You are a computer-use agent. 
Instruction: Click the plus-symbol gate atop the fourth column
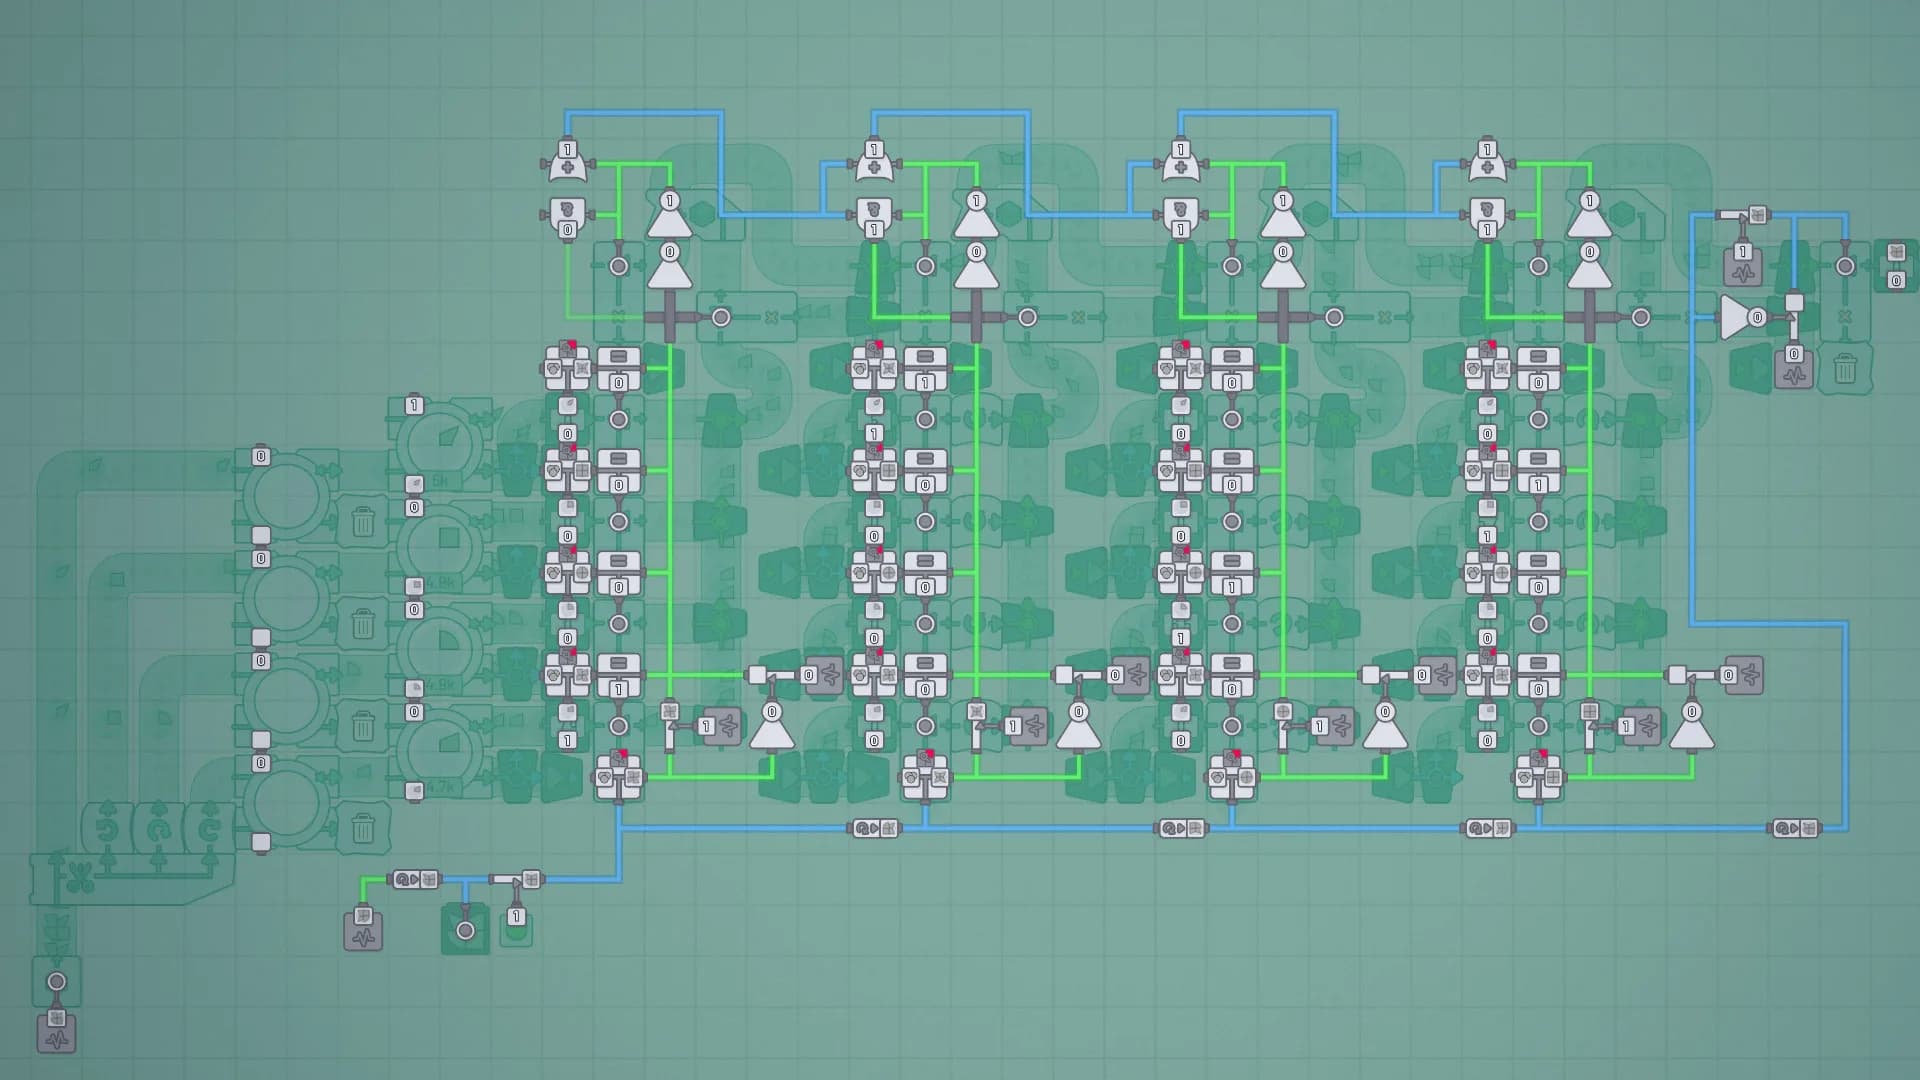pos(1487,160)
